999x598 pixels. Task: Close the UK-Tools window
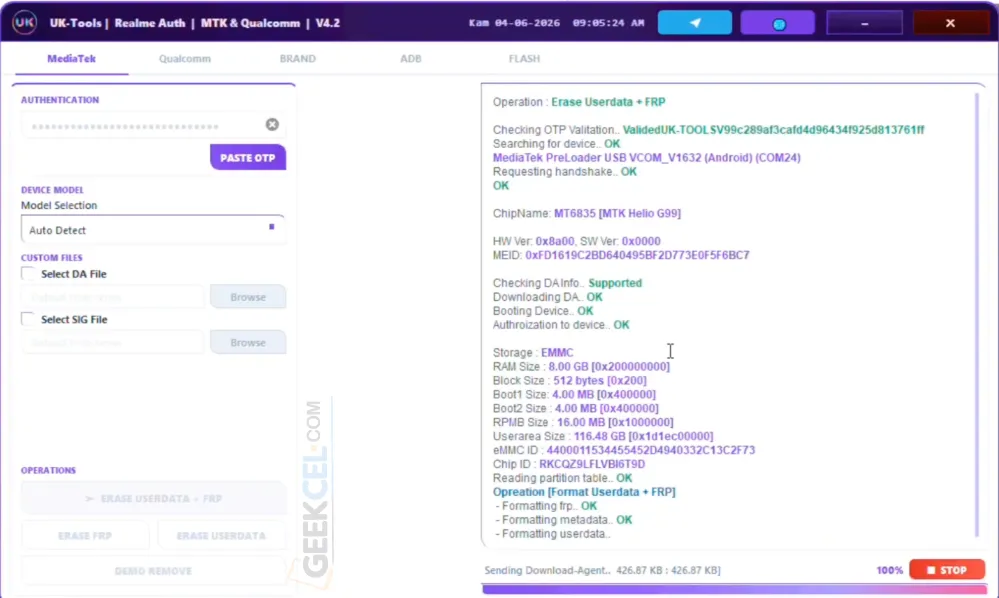[x=950, y=23]
